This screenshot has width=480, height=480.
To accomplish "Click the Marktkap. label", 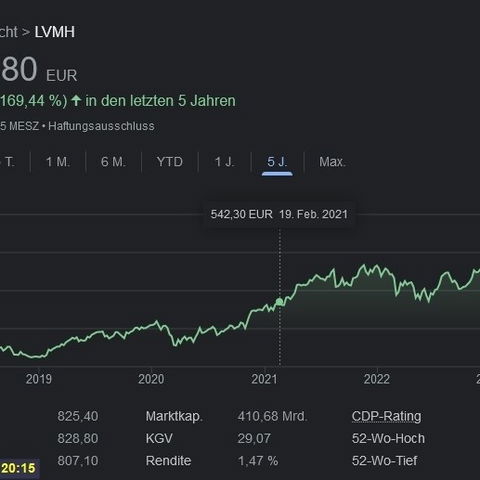I will click(174, 416).
